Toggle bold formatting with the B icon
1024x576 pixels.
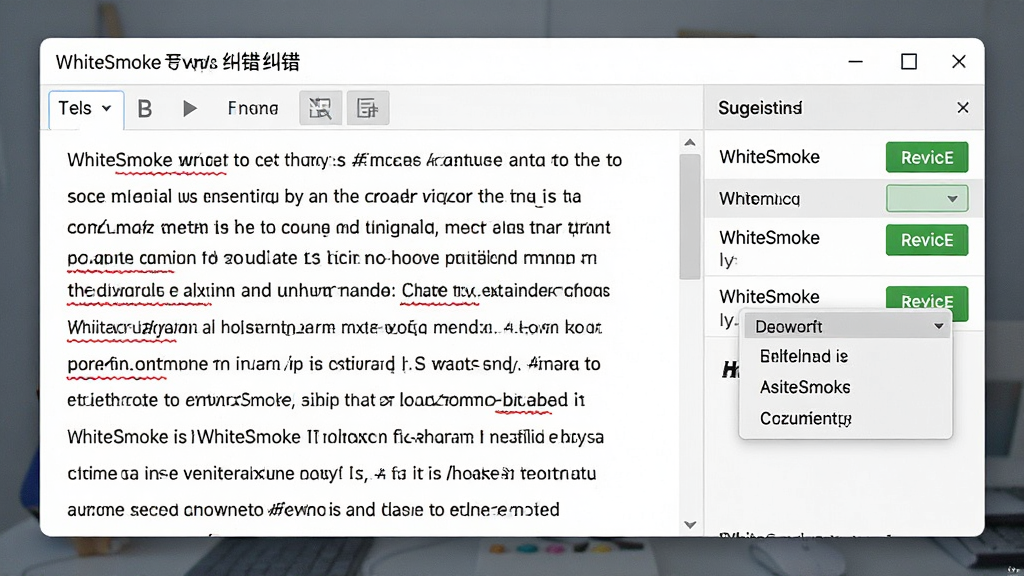(x=145, y=108)
